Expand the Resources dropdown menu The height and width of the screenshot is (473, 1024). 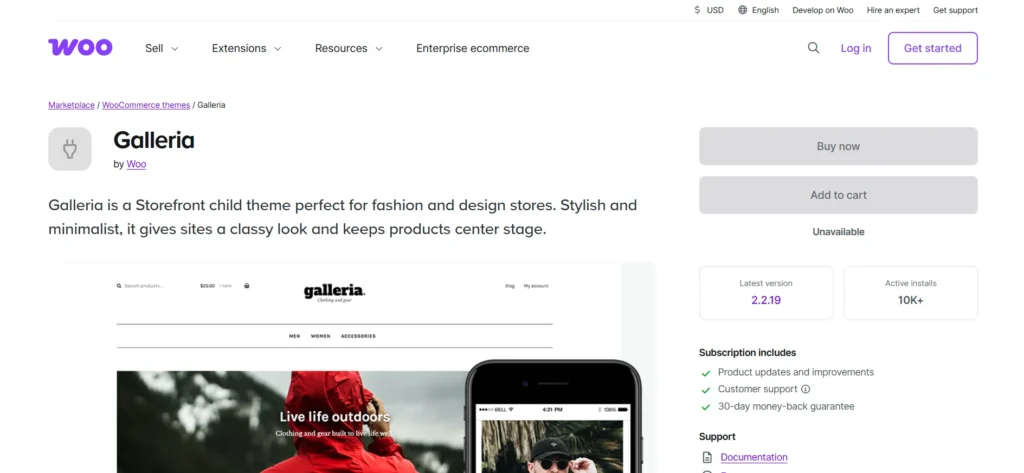pos(349,48)
